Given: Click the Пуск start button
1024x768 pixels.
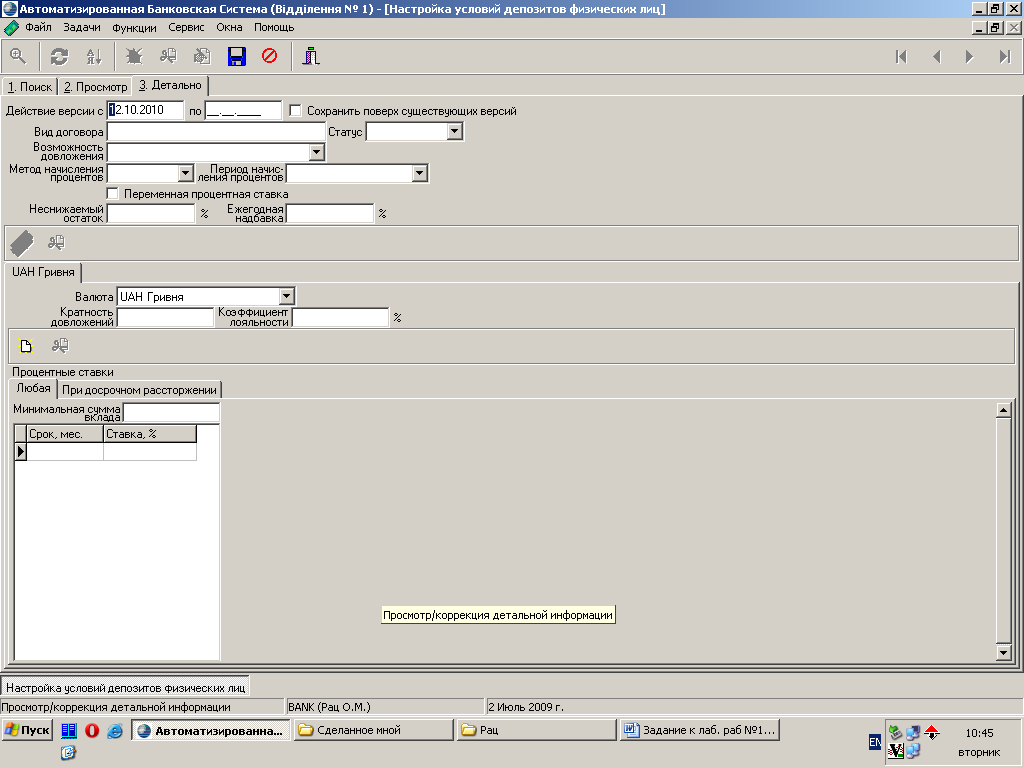Looking at the screenshot, I should click(x=27, y=730).
